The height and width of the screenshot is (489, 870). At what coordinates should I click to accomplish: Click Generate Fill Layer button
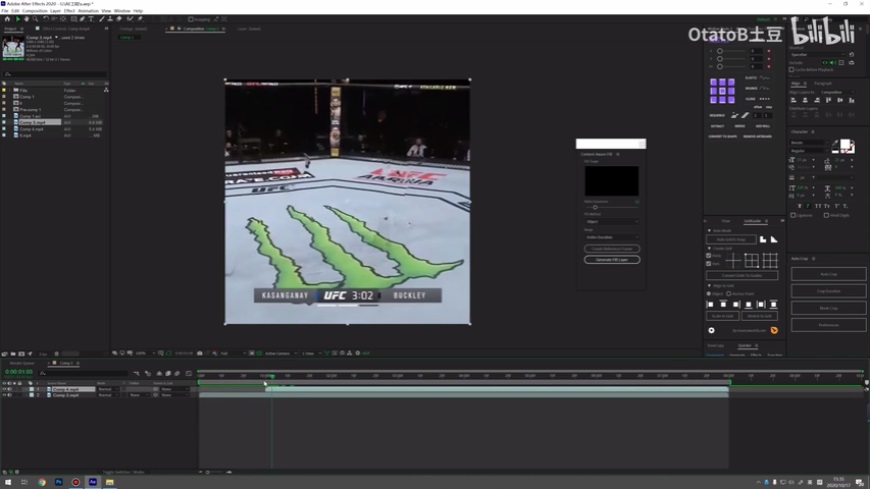(x=612, y=260)
